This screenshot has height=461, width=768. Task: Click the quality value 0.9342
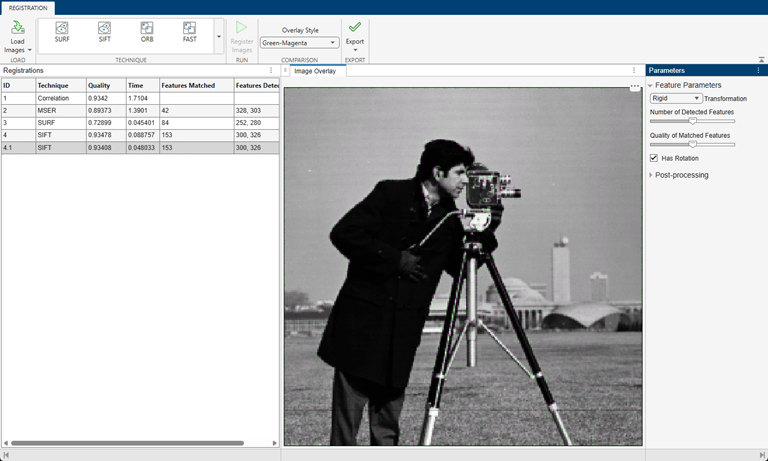click(x=98, y=98)
